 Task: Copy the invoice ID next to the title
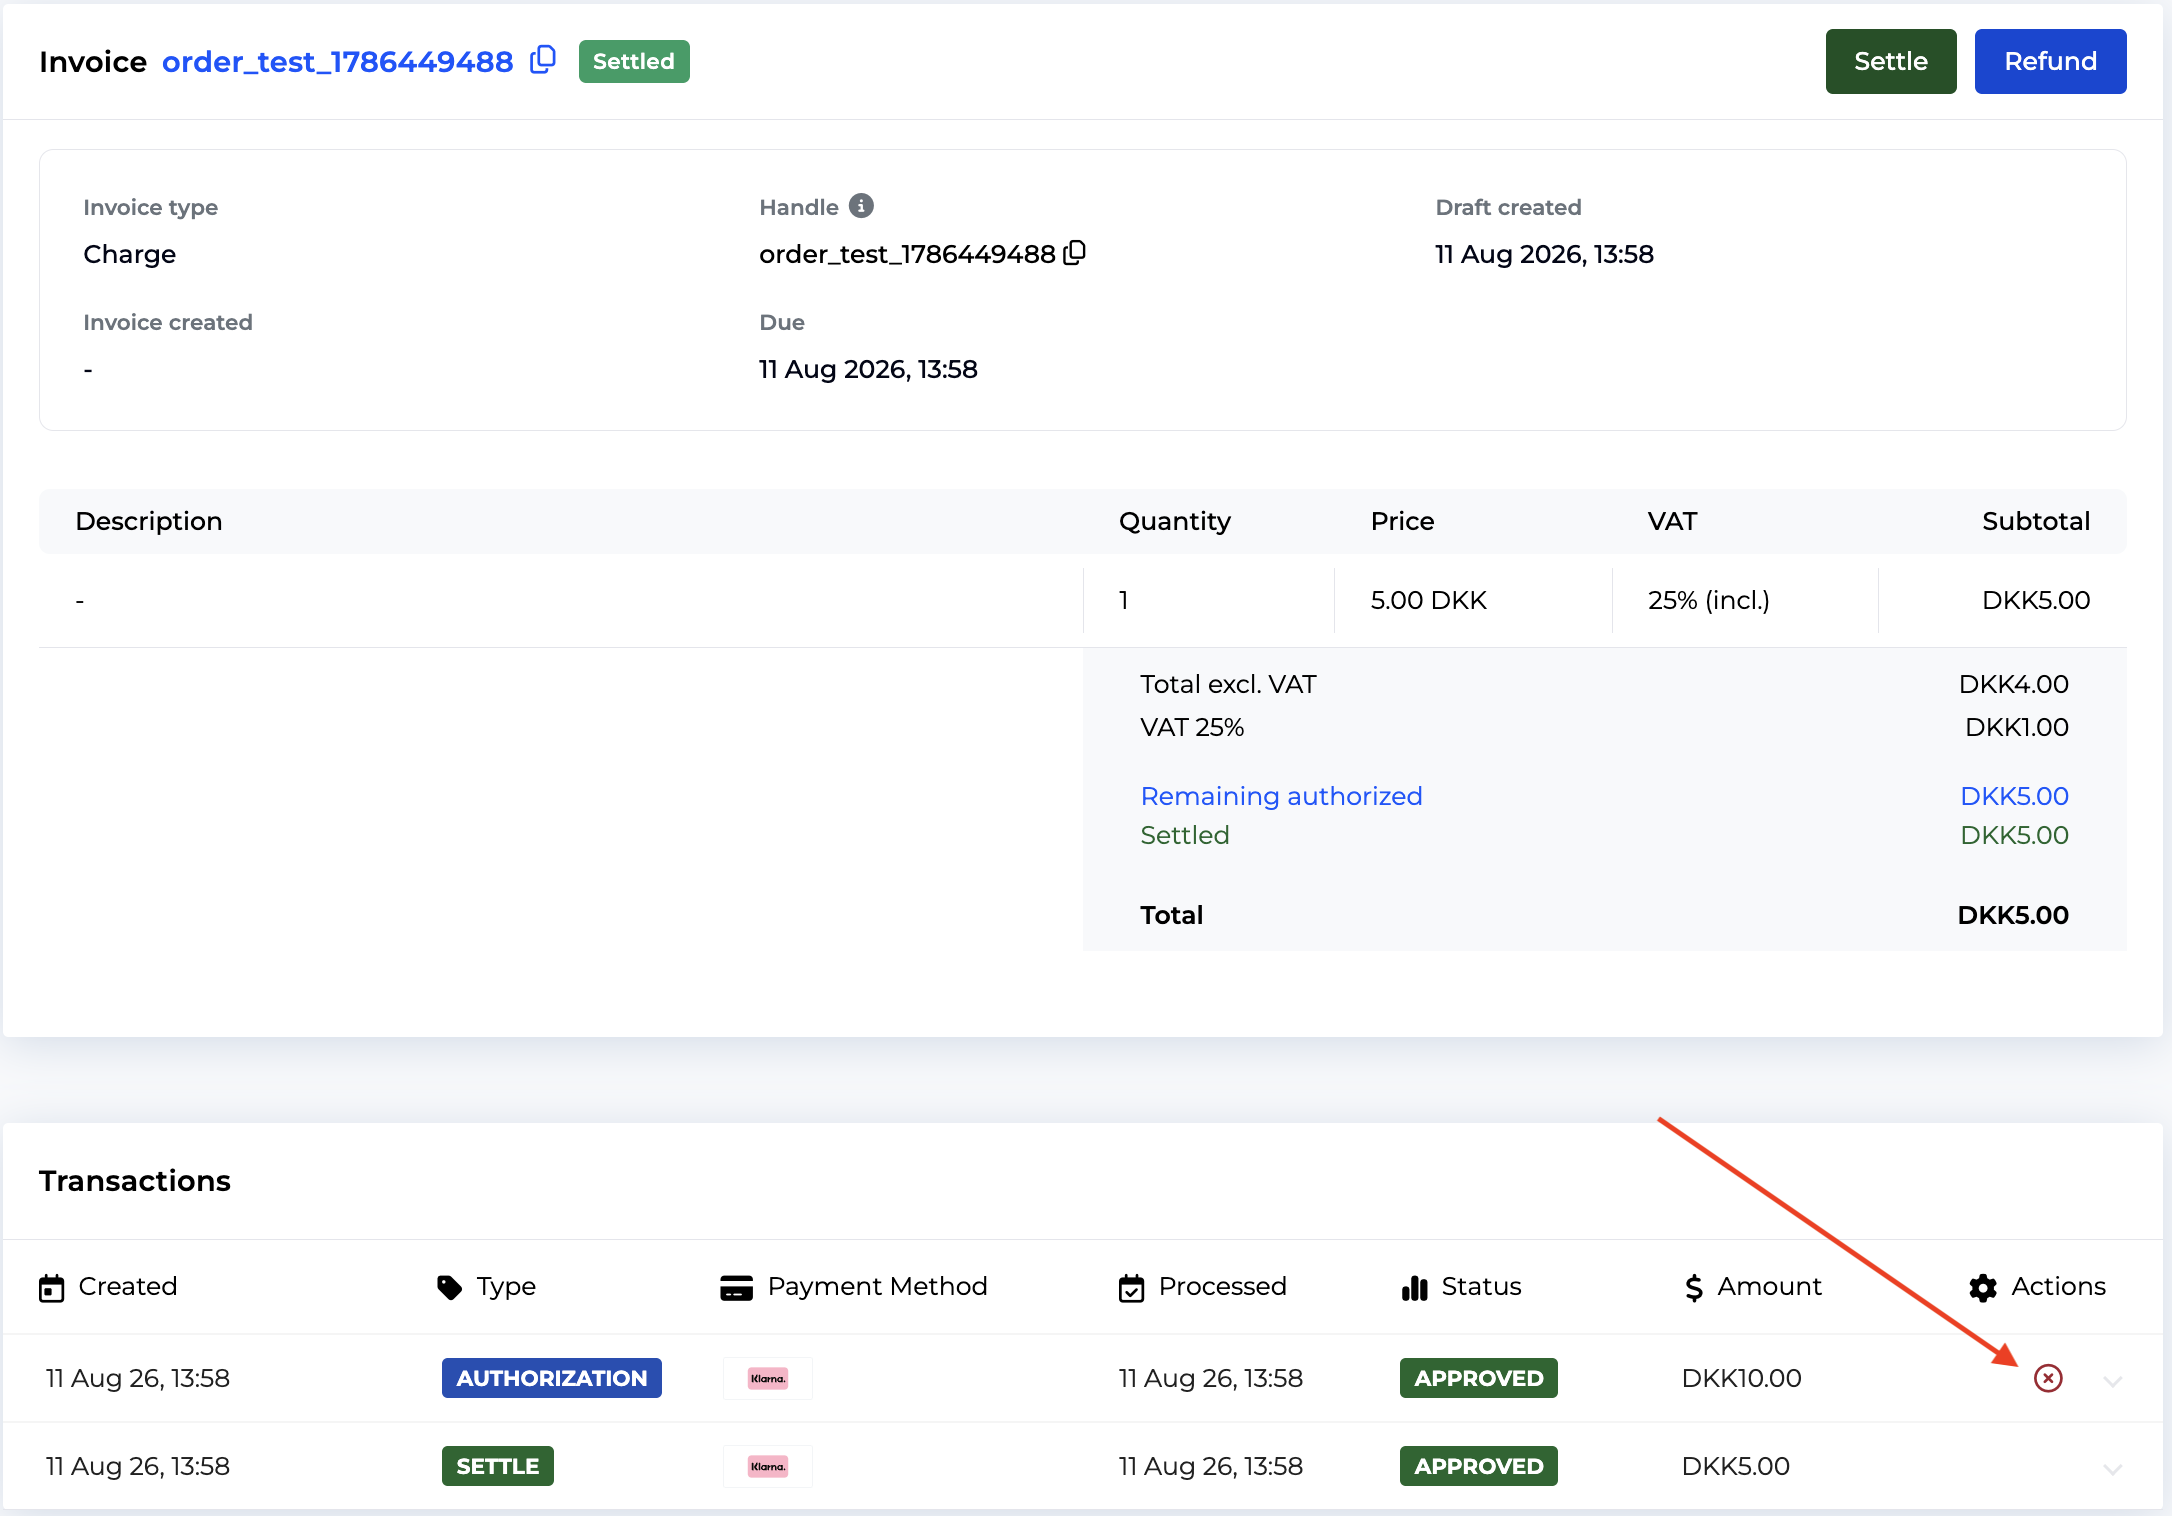click(543, 60)
